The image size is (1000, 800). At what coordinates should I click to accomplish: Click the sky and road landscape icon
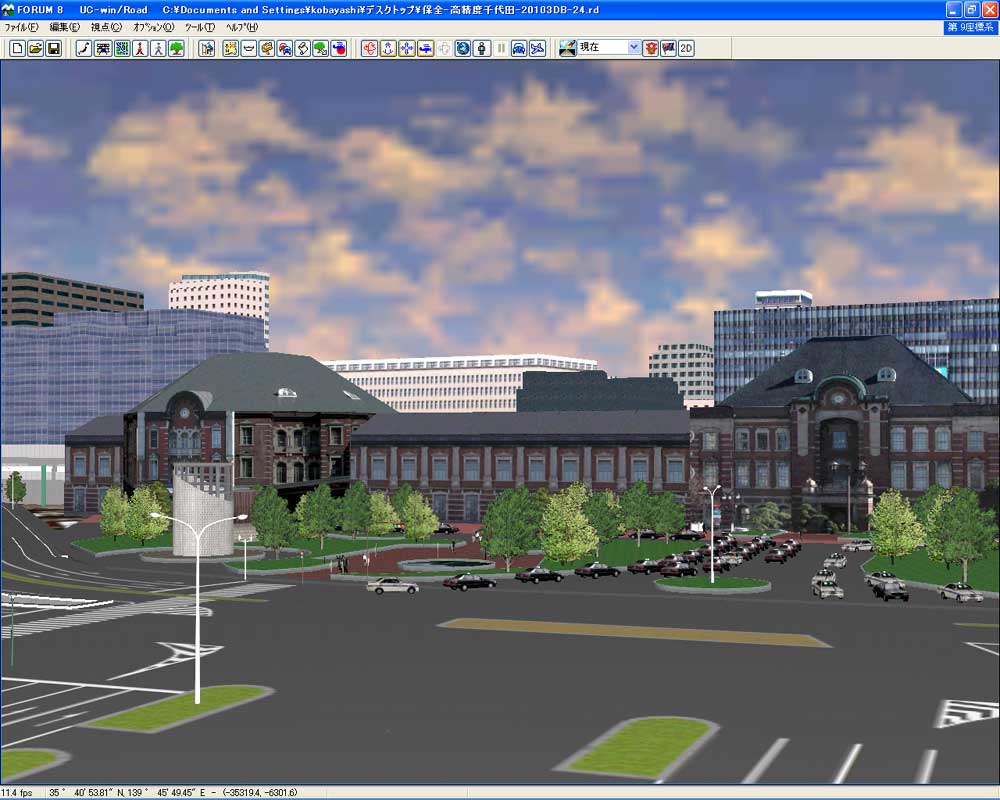tap(568, 48)
